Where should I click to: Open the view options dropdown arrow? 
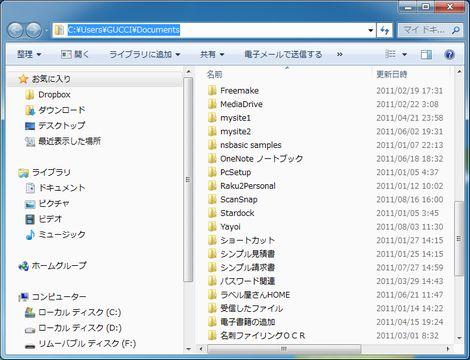pyautogui.click(x=404, y=54)
